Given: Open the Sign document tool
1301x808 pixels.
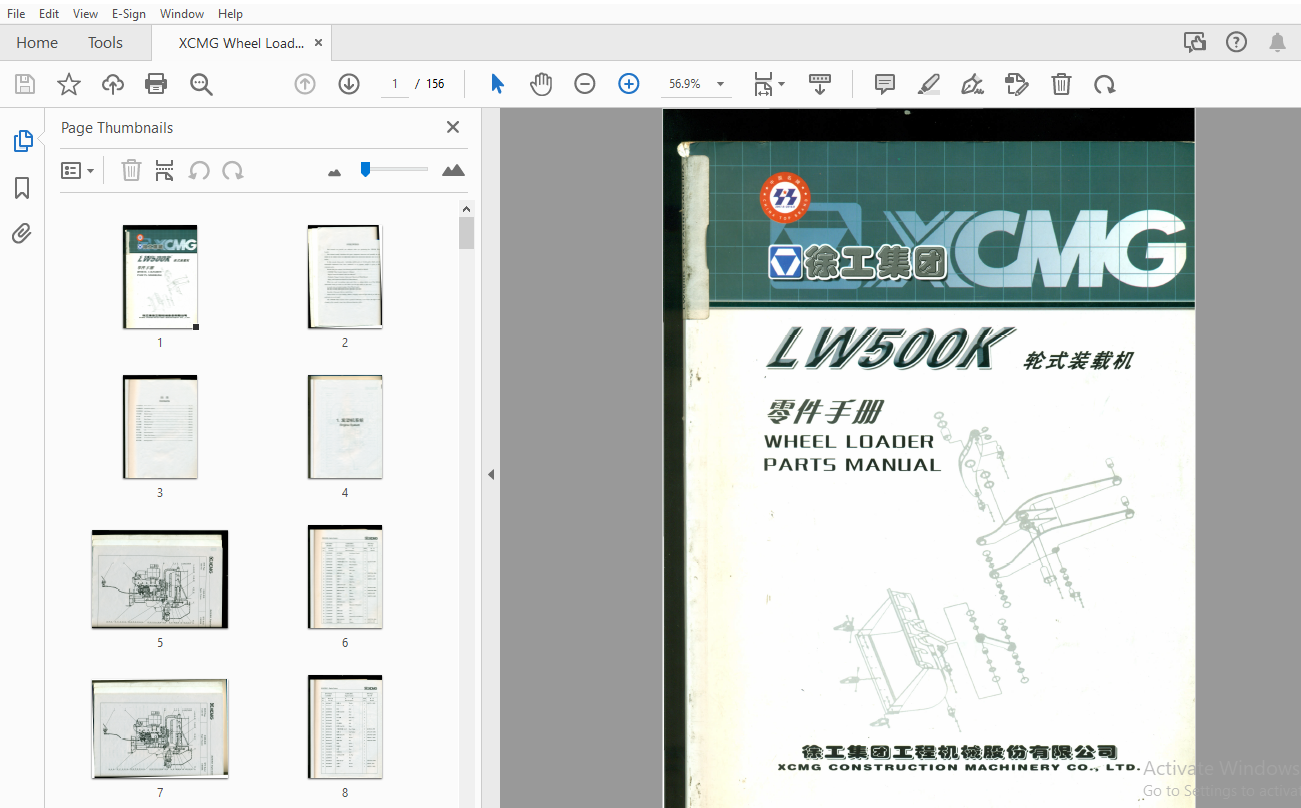Looking at the screenshot, I should [x=972, y=84].
